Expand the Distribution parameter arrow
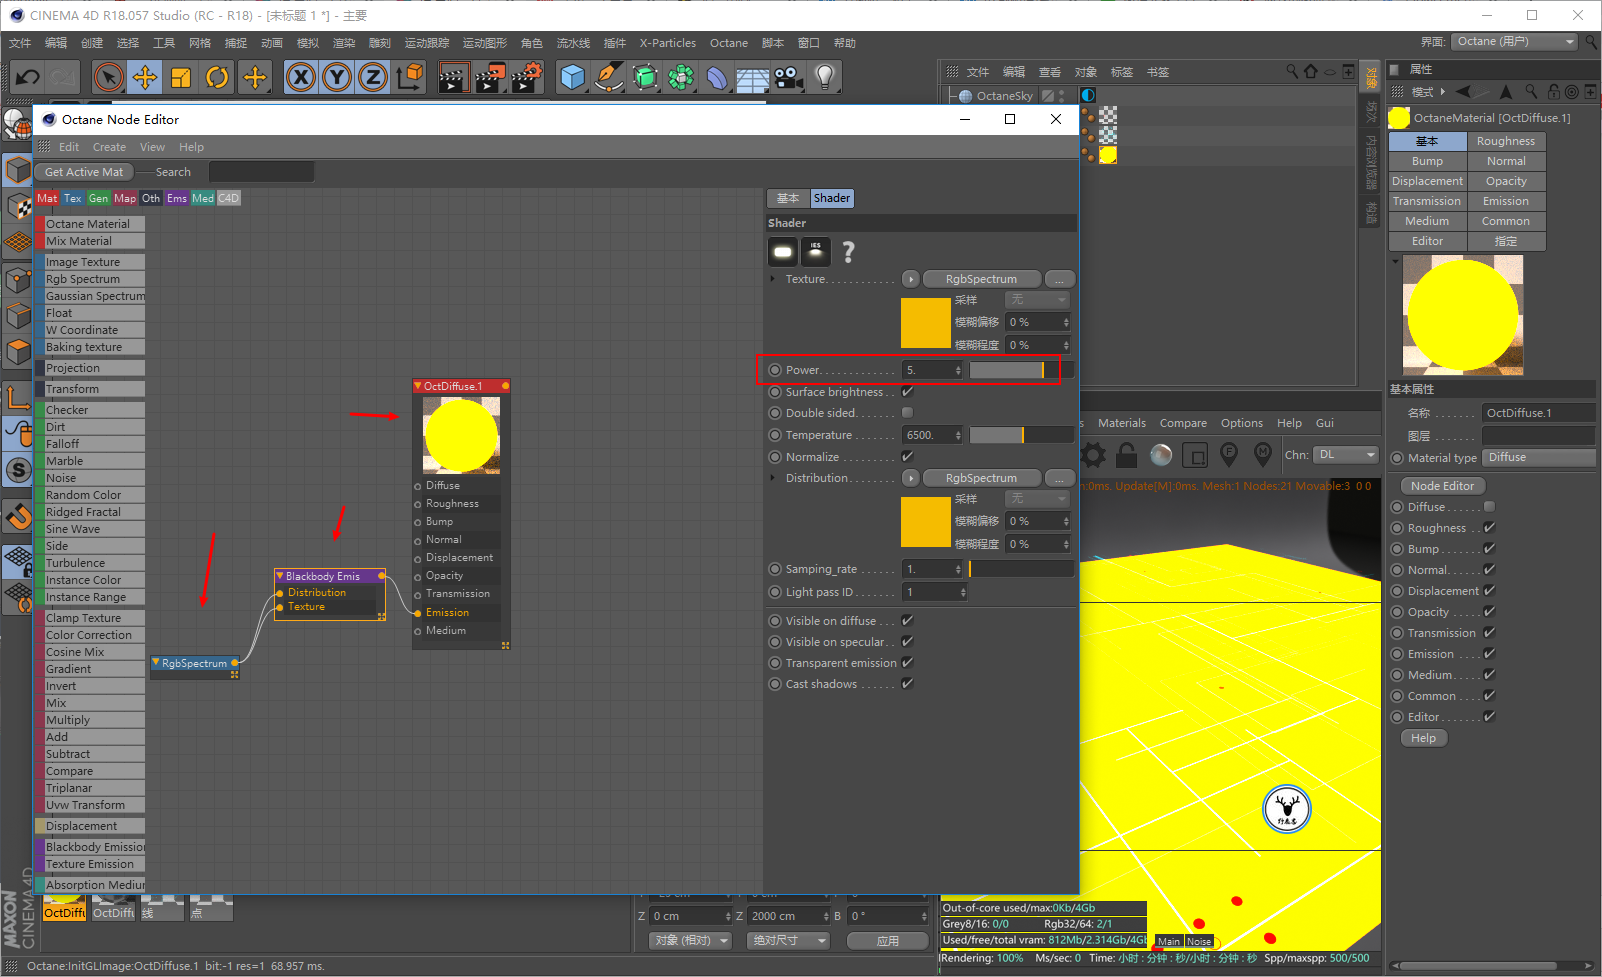The width and height of the screenshot is (1602, 977). (773, 478)
